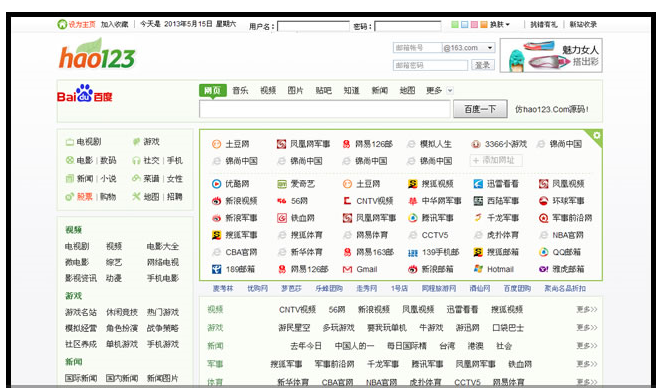
Task: Select the 地图 search tab
Action: pos(407,90)
